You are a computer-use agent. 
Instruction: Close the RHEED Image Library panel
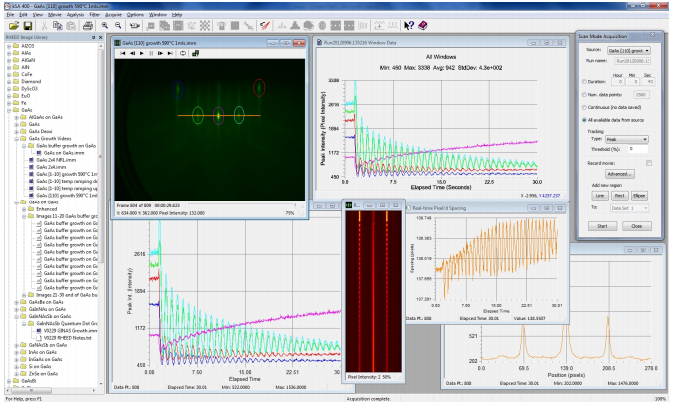click(101, 37)
